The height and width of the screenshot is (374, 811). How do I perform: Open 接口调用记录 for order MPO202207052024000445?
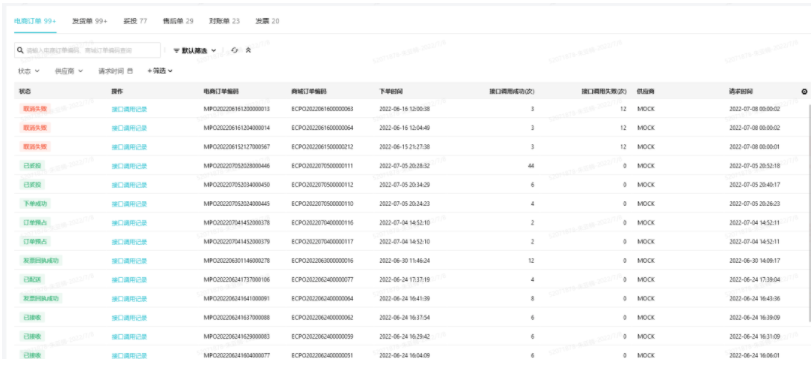(129, 204)
